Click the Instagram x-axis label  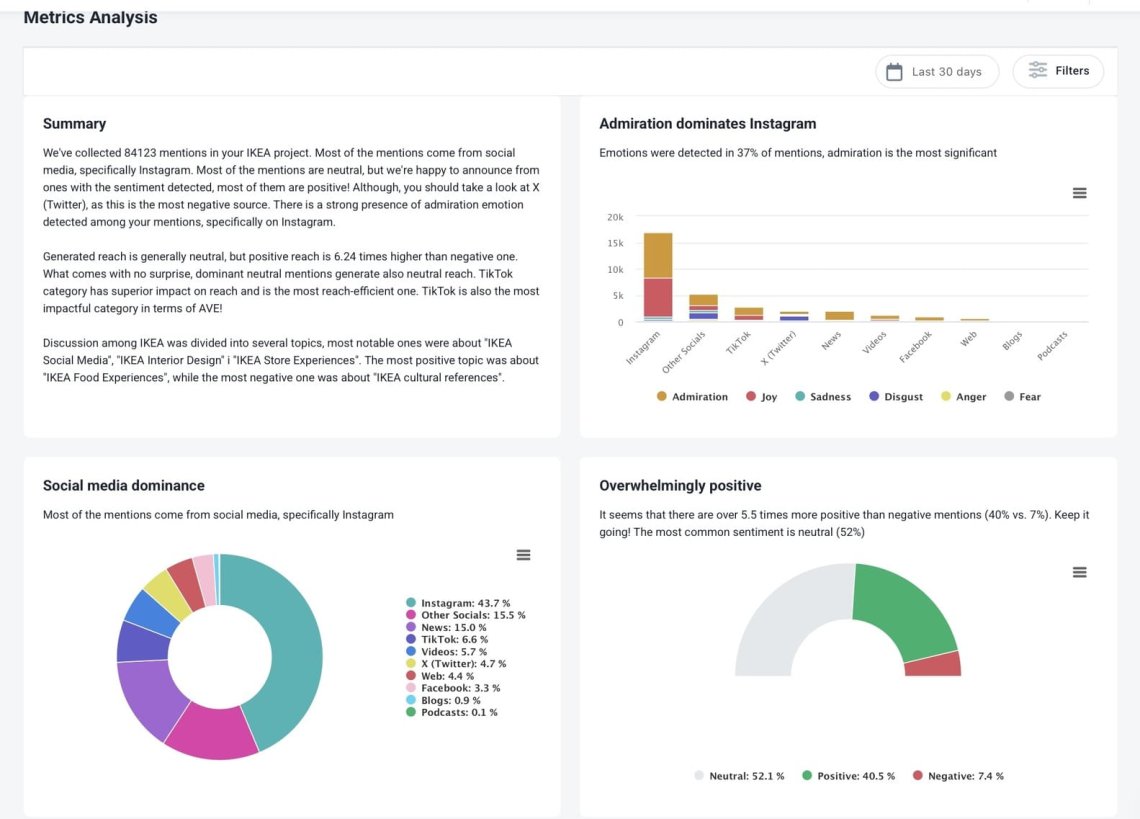tap(644, 347)
